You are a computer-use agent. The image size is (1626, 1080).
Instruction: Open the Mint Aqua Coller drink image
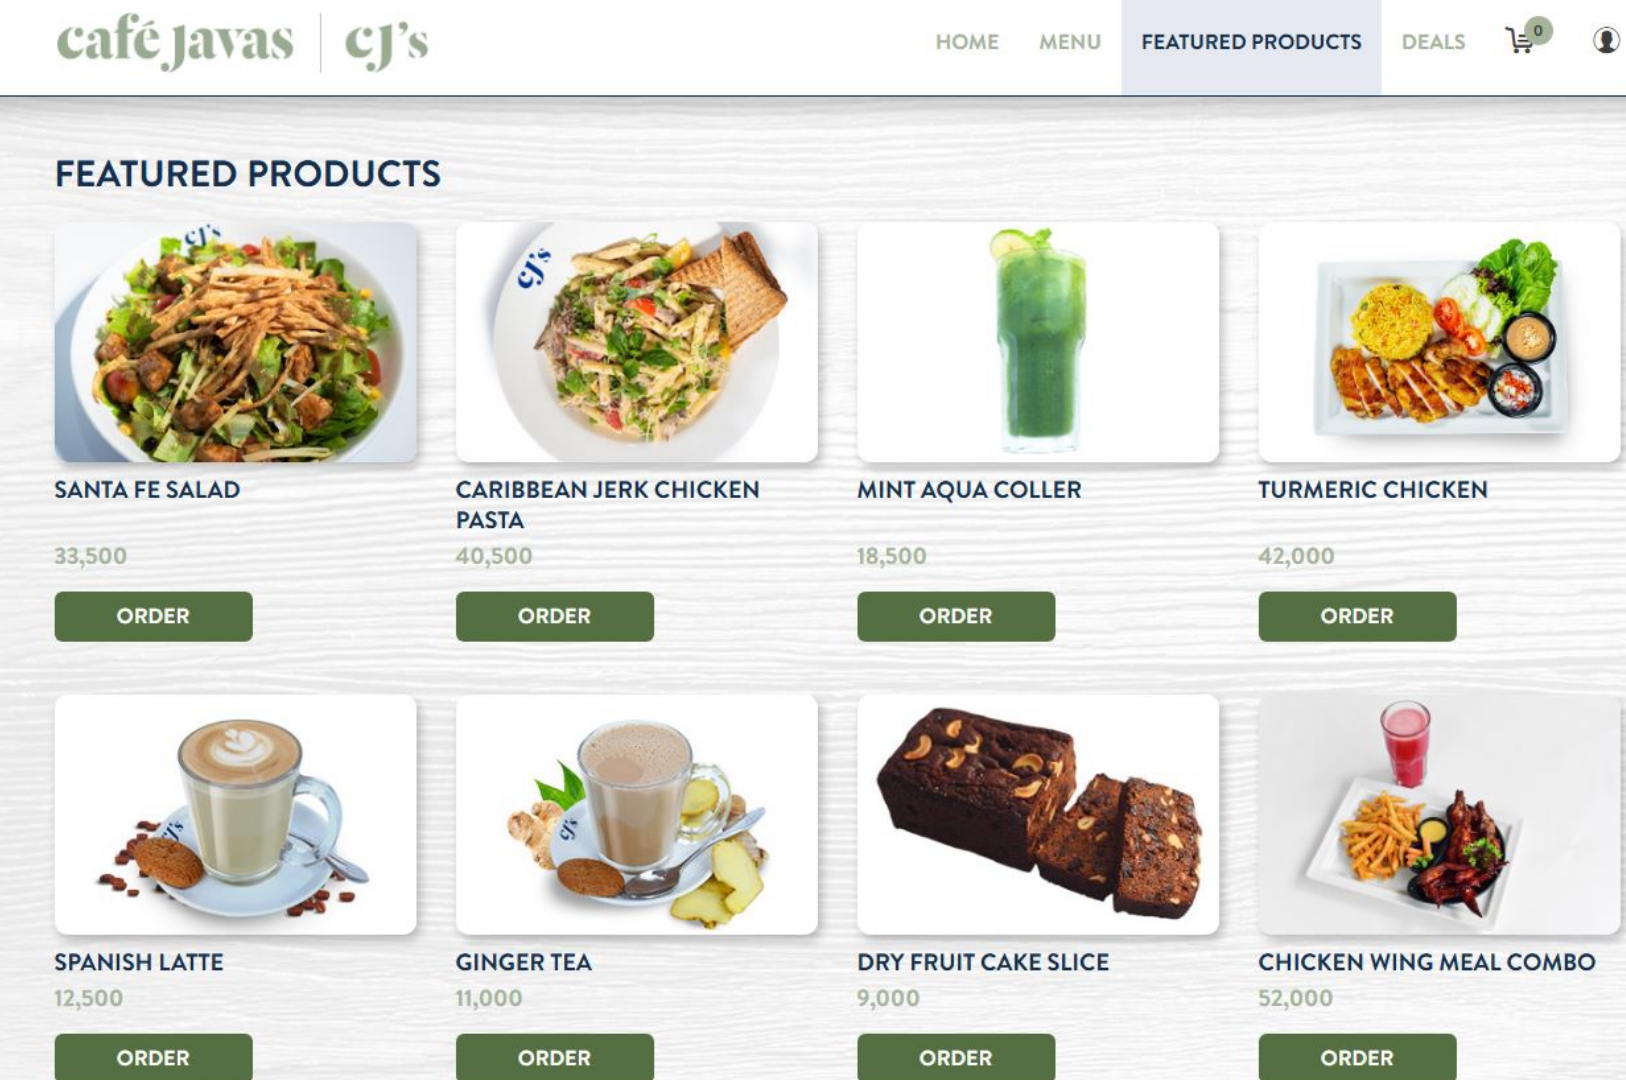(1038, 342)
